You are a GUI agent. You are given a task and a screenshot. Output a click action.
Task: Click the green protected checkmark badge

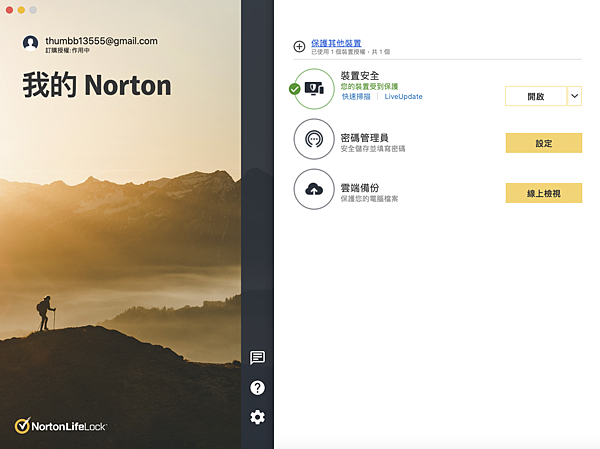[x=295, y=89]
